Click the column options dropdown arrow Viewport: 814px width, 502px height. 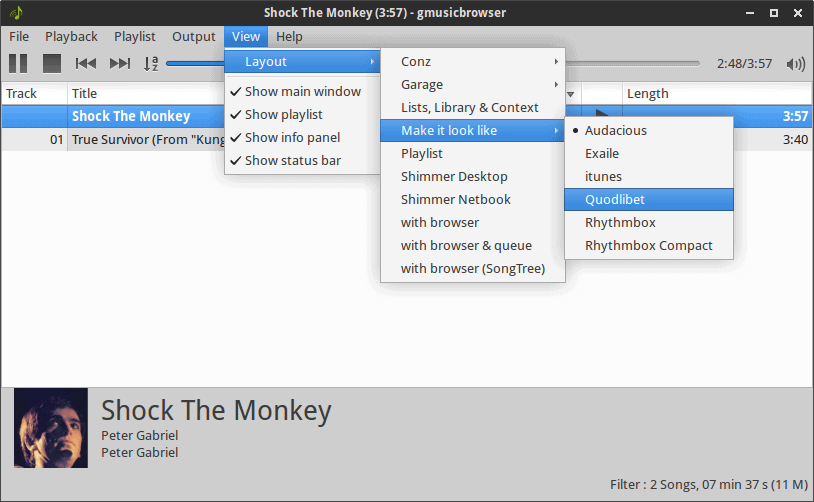571,94
